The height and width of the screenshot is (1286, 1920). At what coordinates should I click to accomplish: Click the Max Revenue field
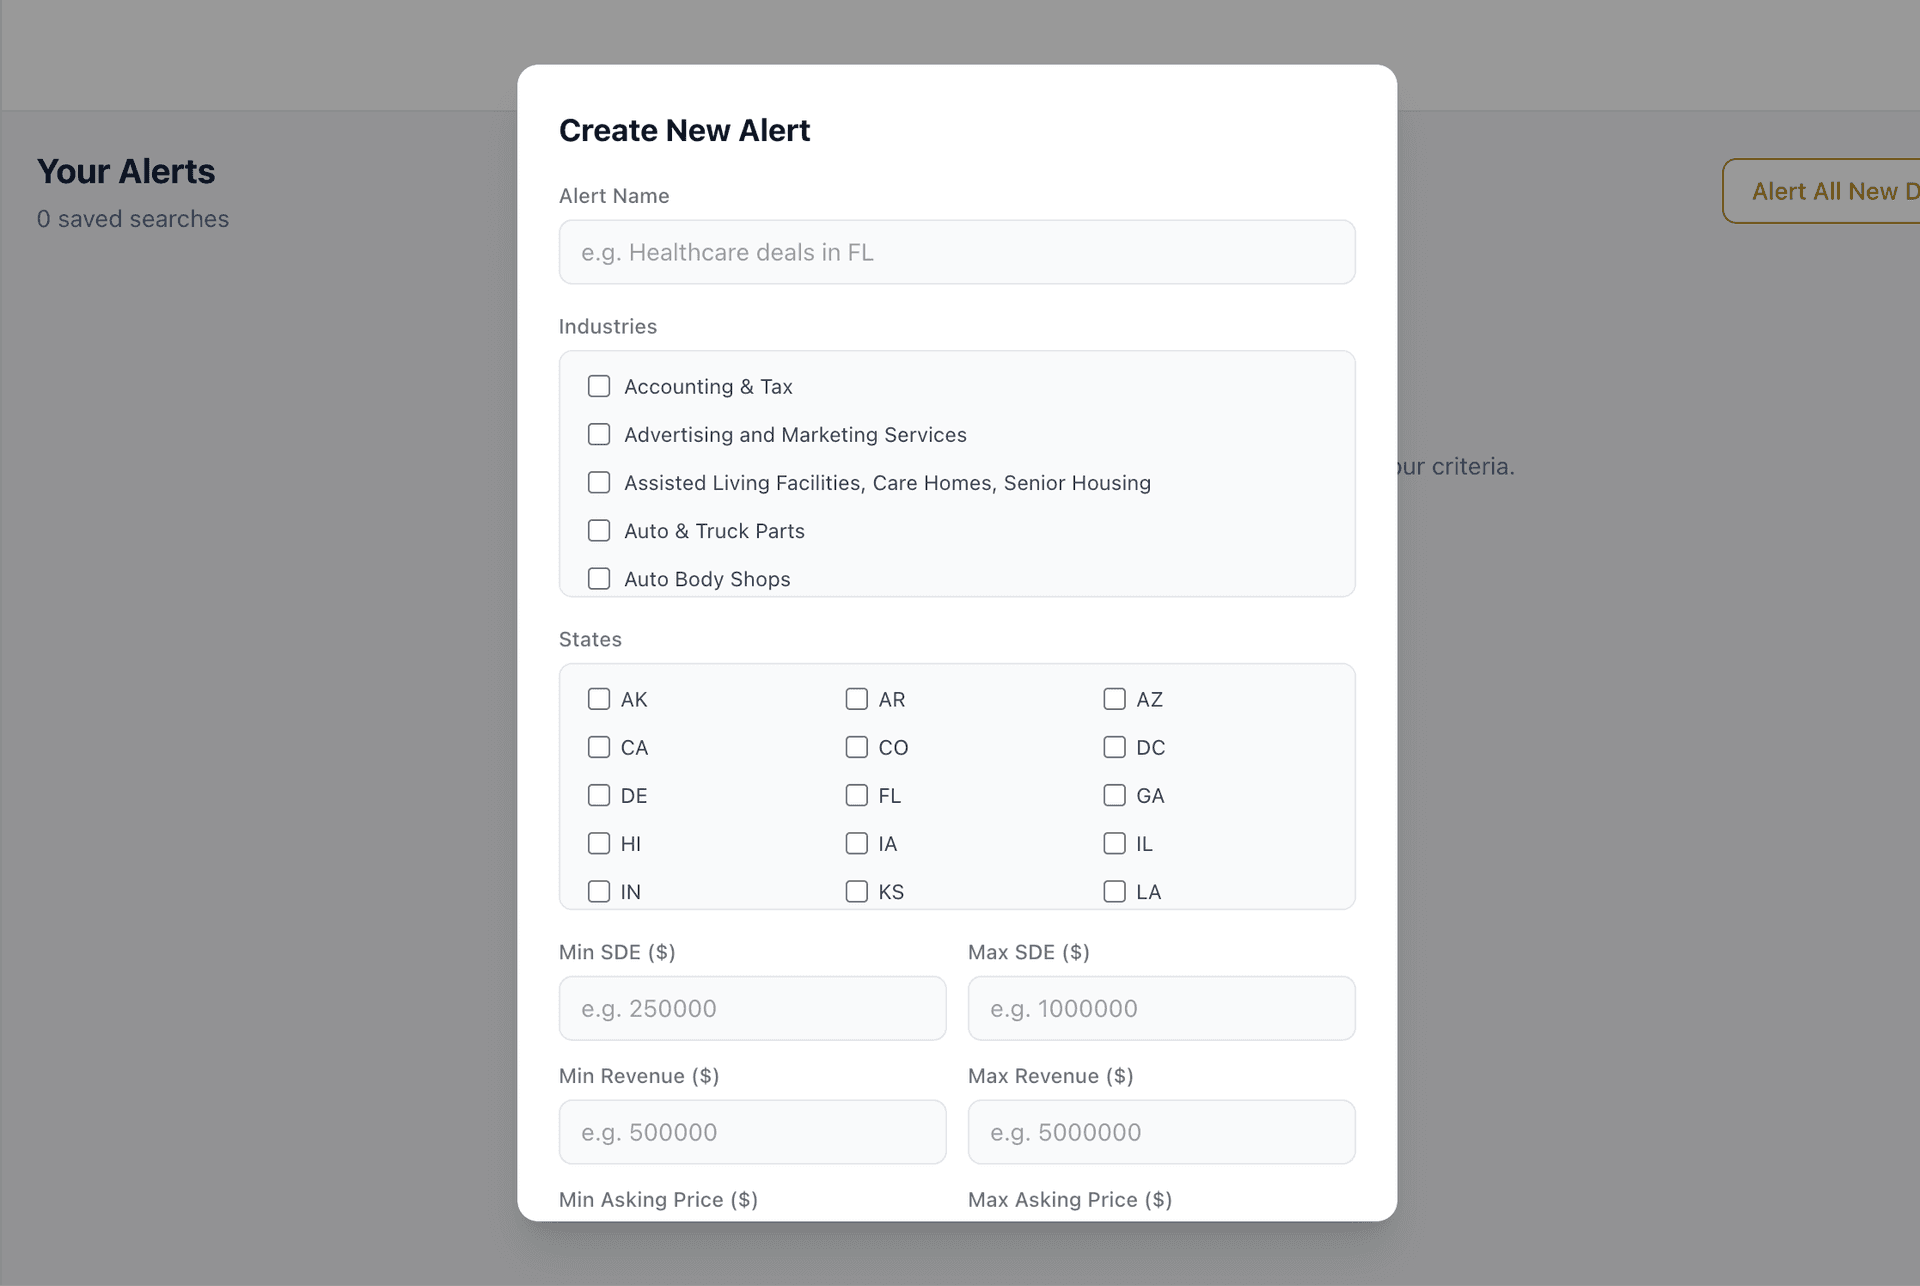[1161, 1132]
